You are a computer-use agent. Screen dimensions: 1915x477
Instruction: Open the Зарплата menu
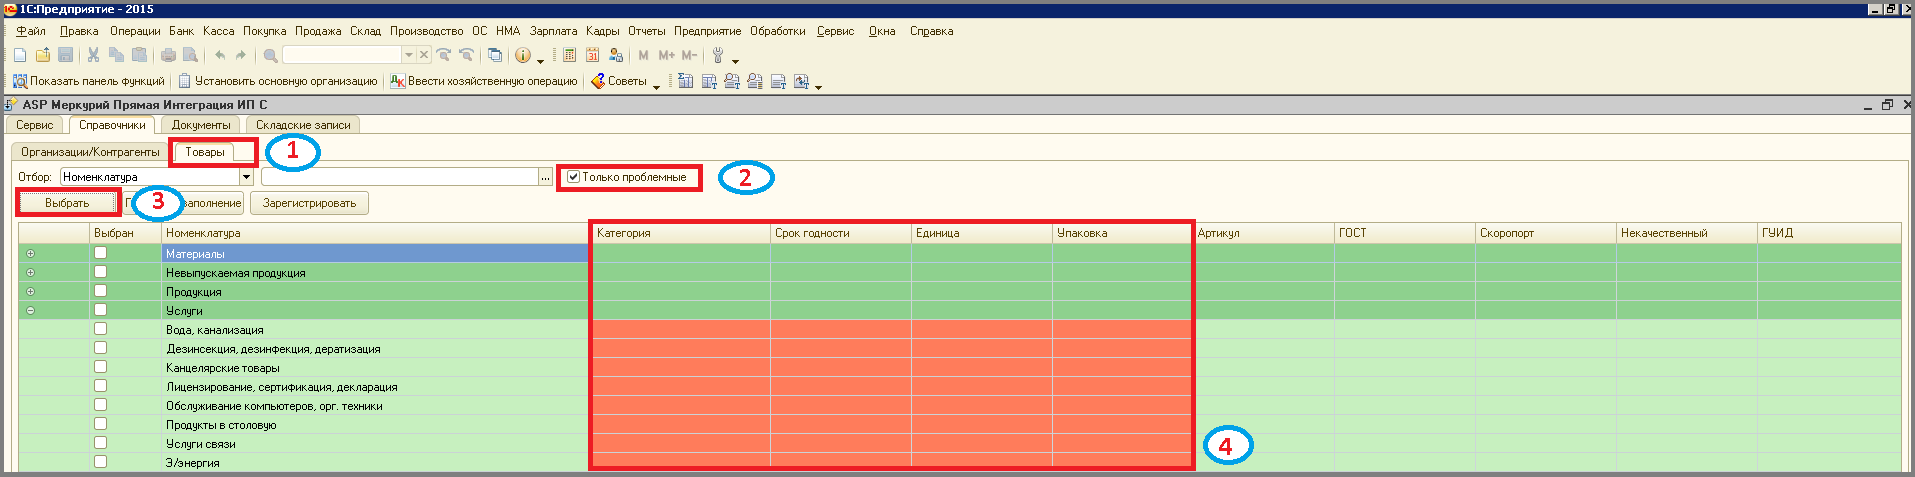554,31
